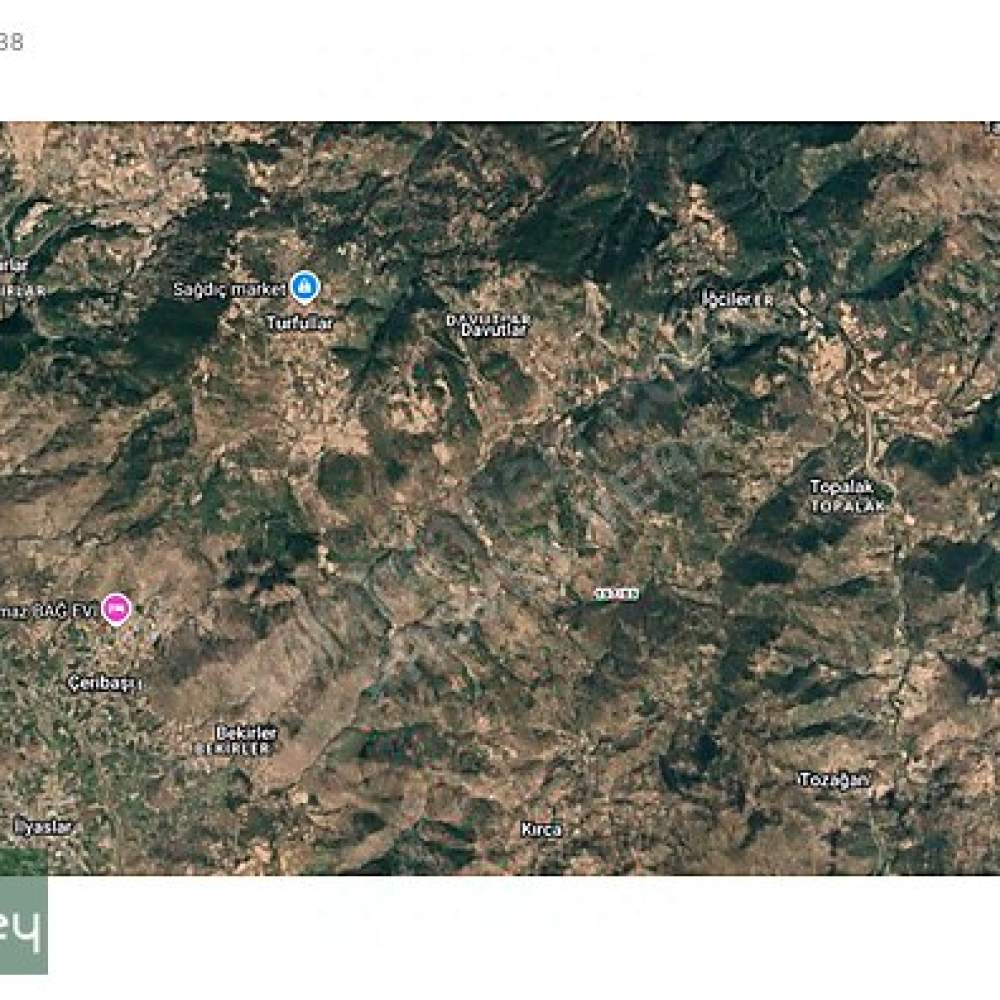Click the Bekirler place name
1000x1000 pixels.
pos(246,733)
